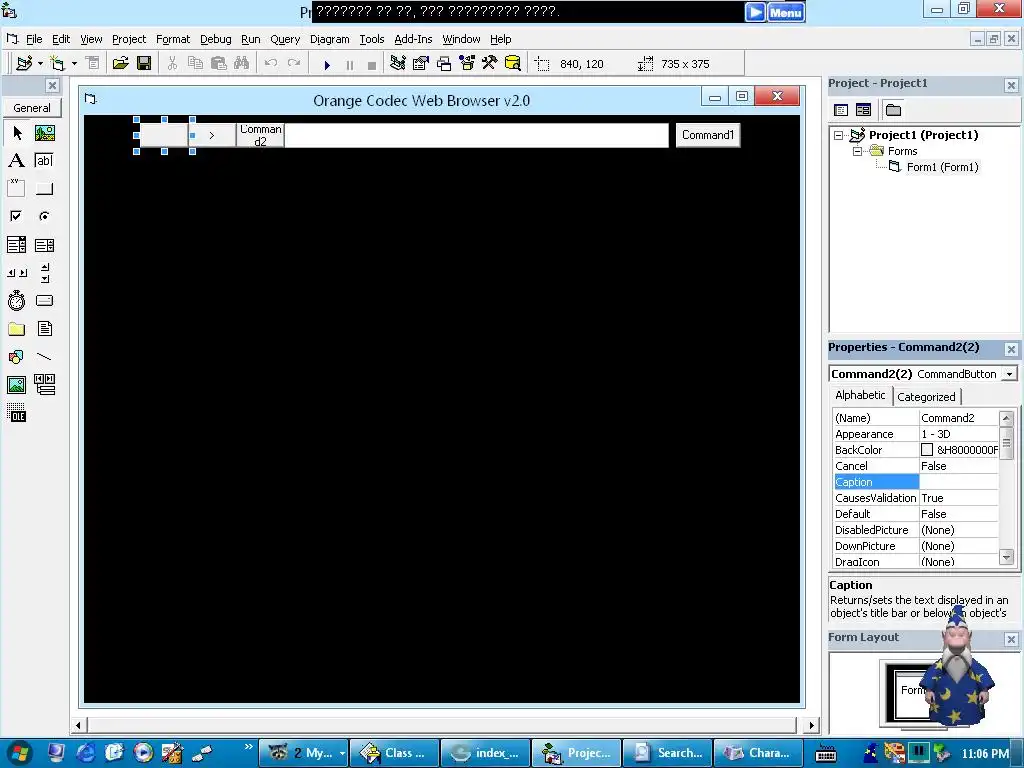The width and height of the screenshot is (1024, 768).
Task: Select the Frame control tool
Action: coord(17,188)
